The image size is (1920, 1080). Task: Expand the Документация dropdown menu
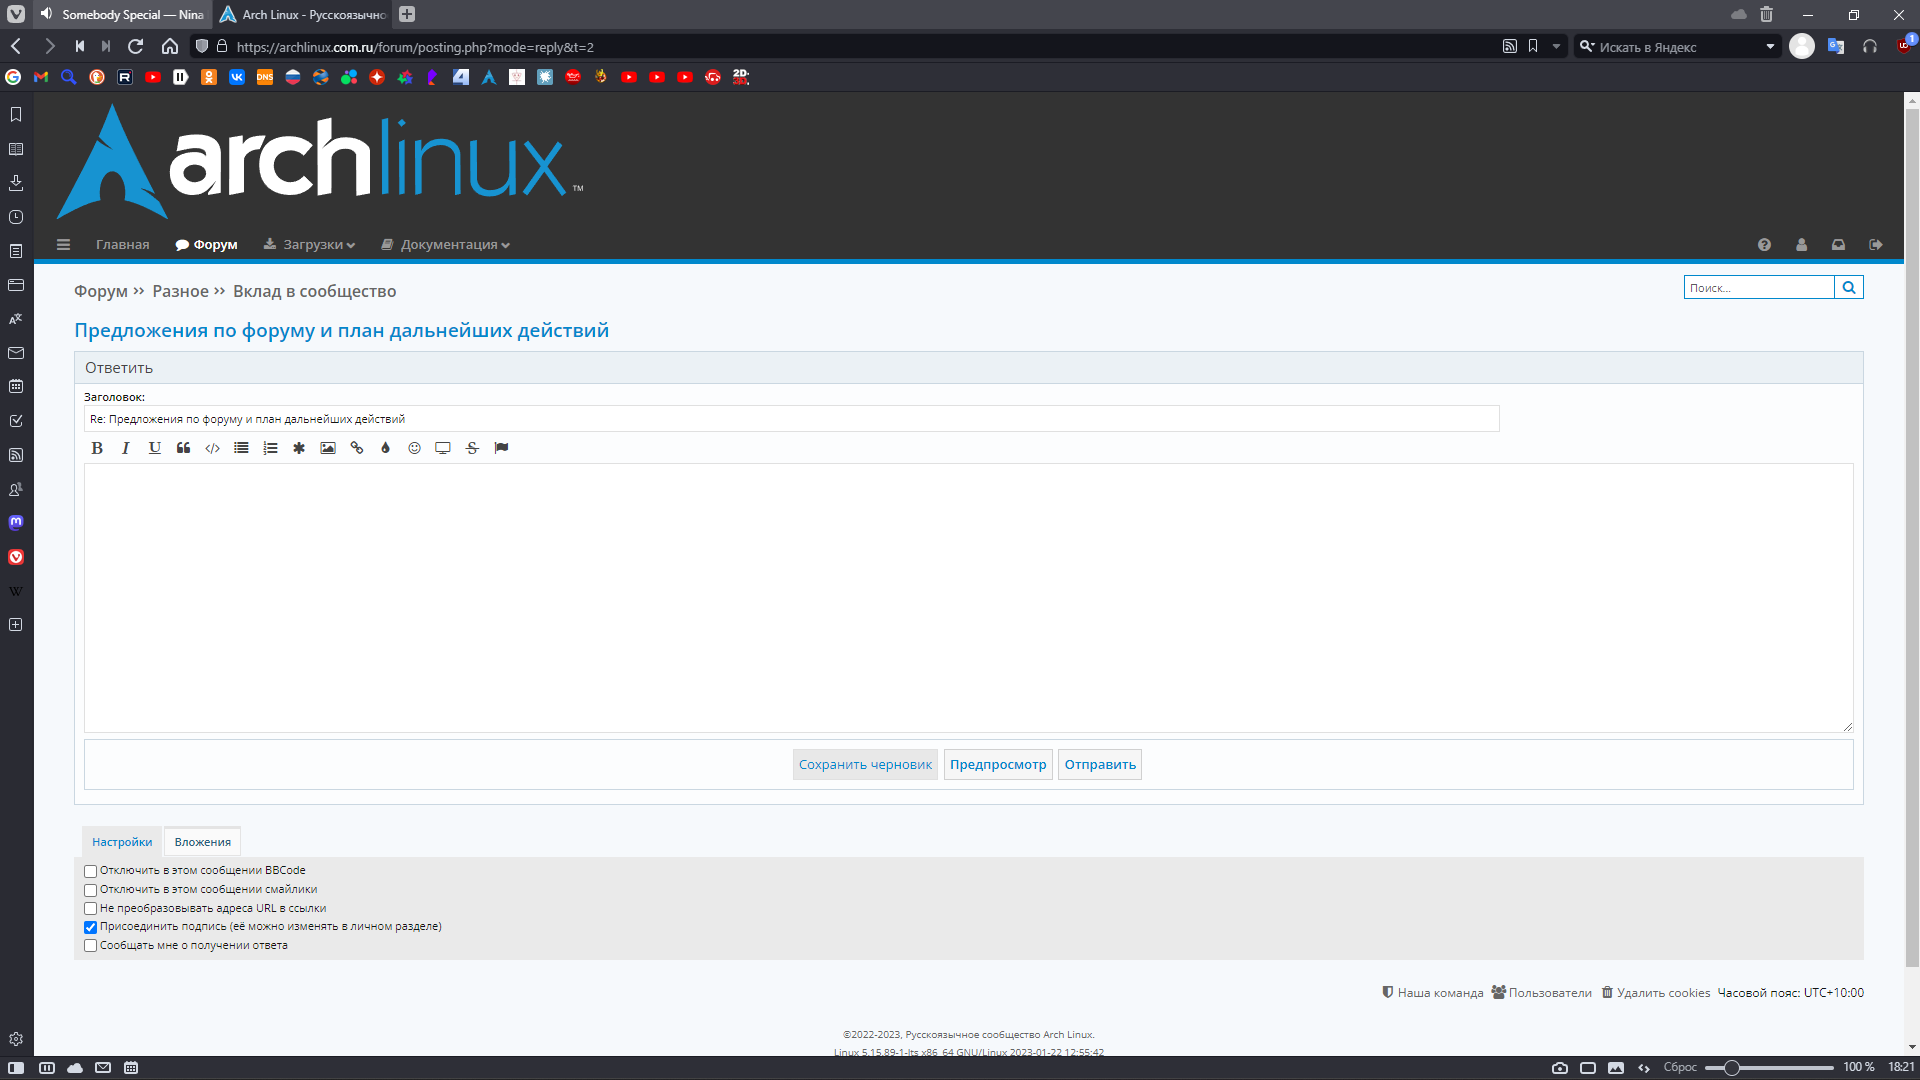446,245
